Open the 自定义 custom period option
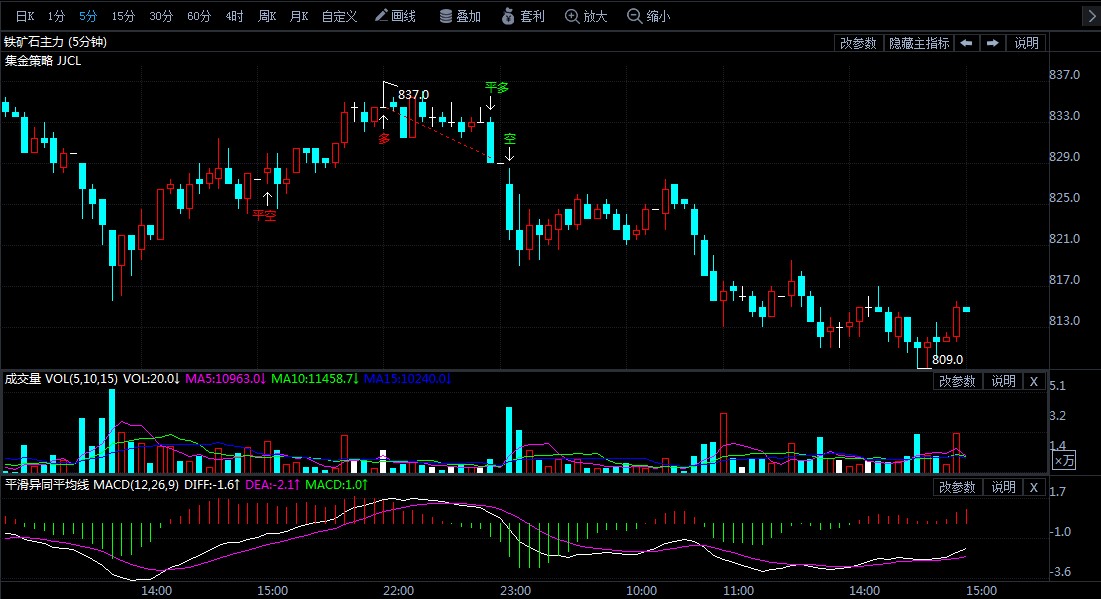Image resolution: width=1101 pixels, height=599 pixels. [x=339, y=16]
